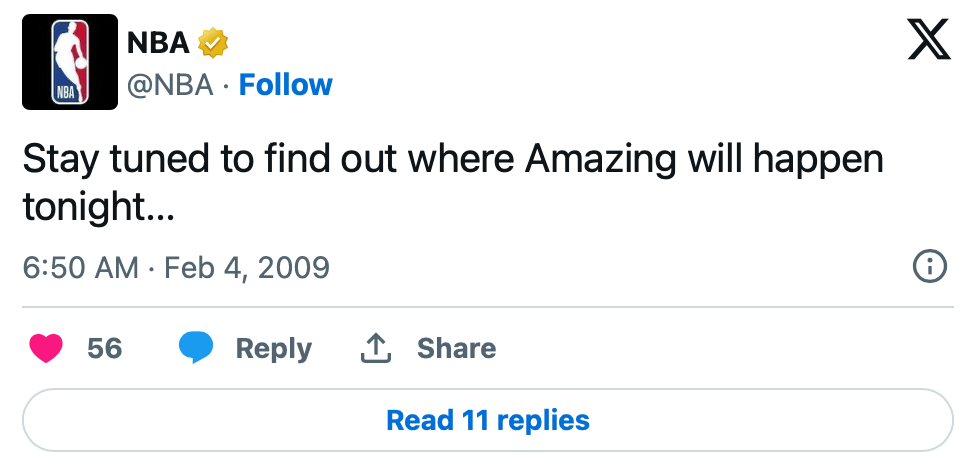980x470 pixels.
Task: Click the share upload arrow icon
Action: click(x=376, y=348)
